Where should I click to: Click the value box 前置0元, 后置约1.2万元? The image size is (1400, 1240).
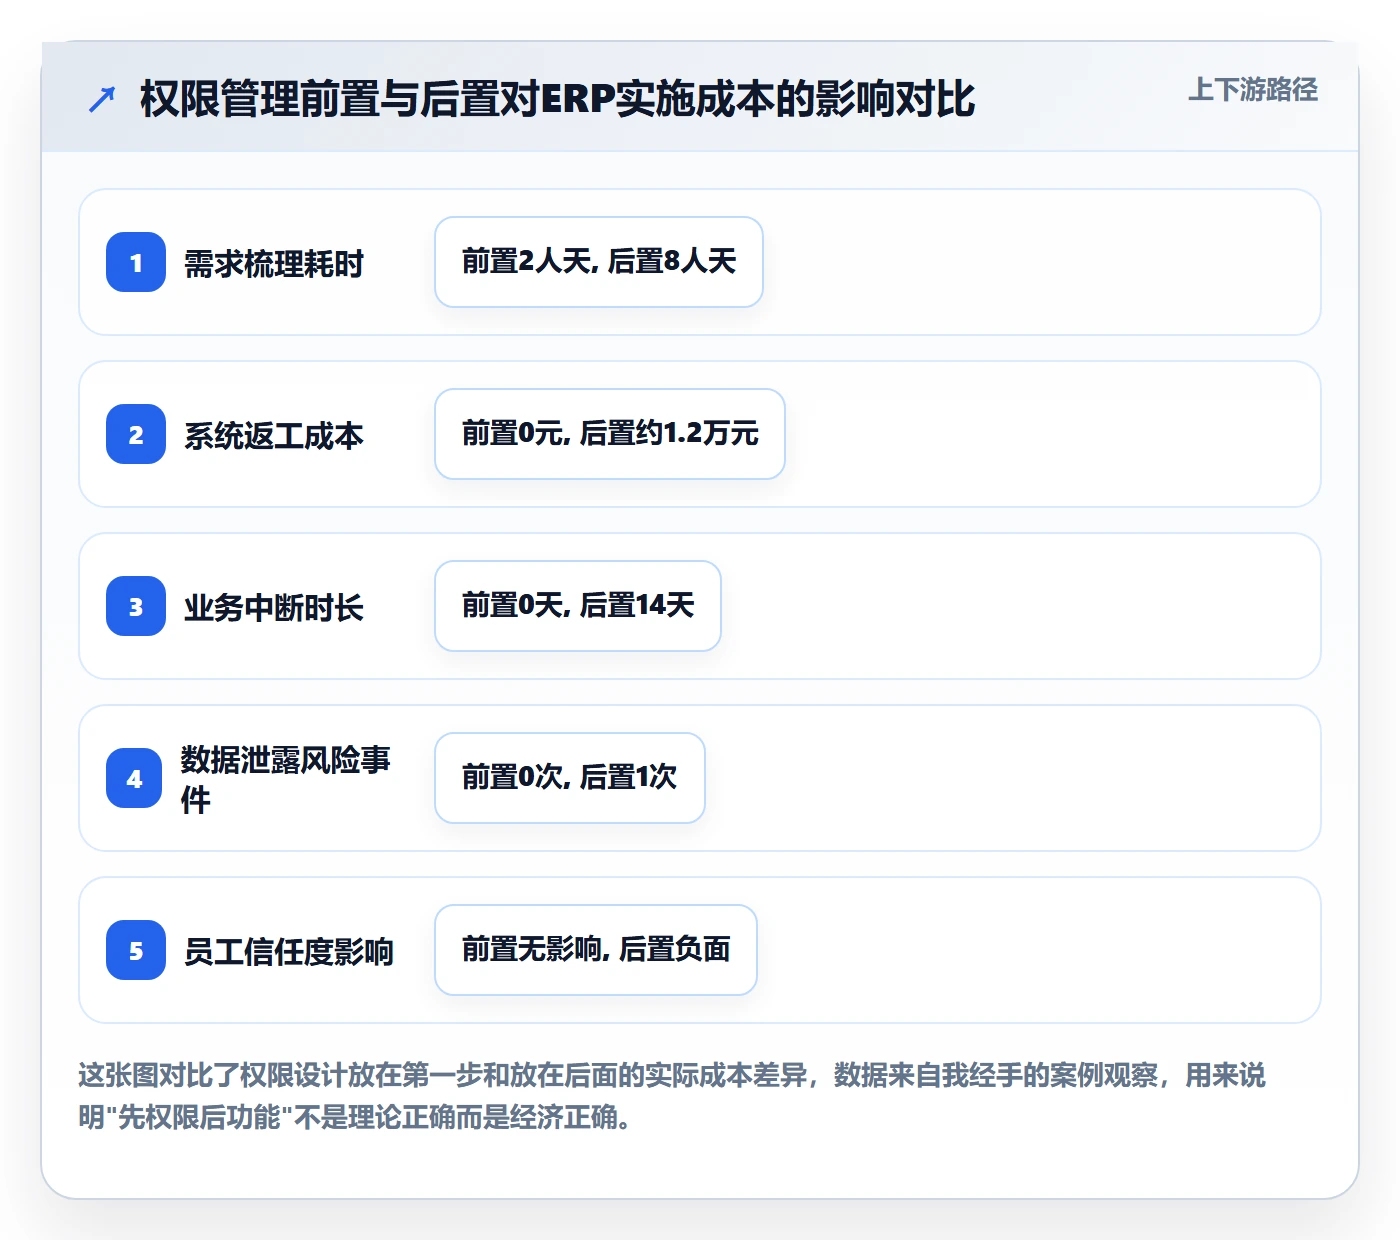click(610, 434)
